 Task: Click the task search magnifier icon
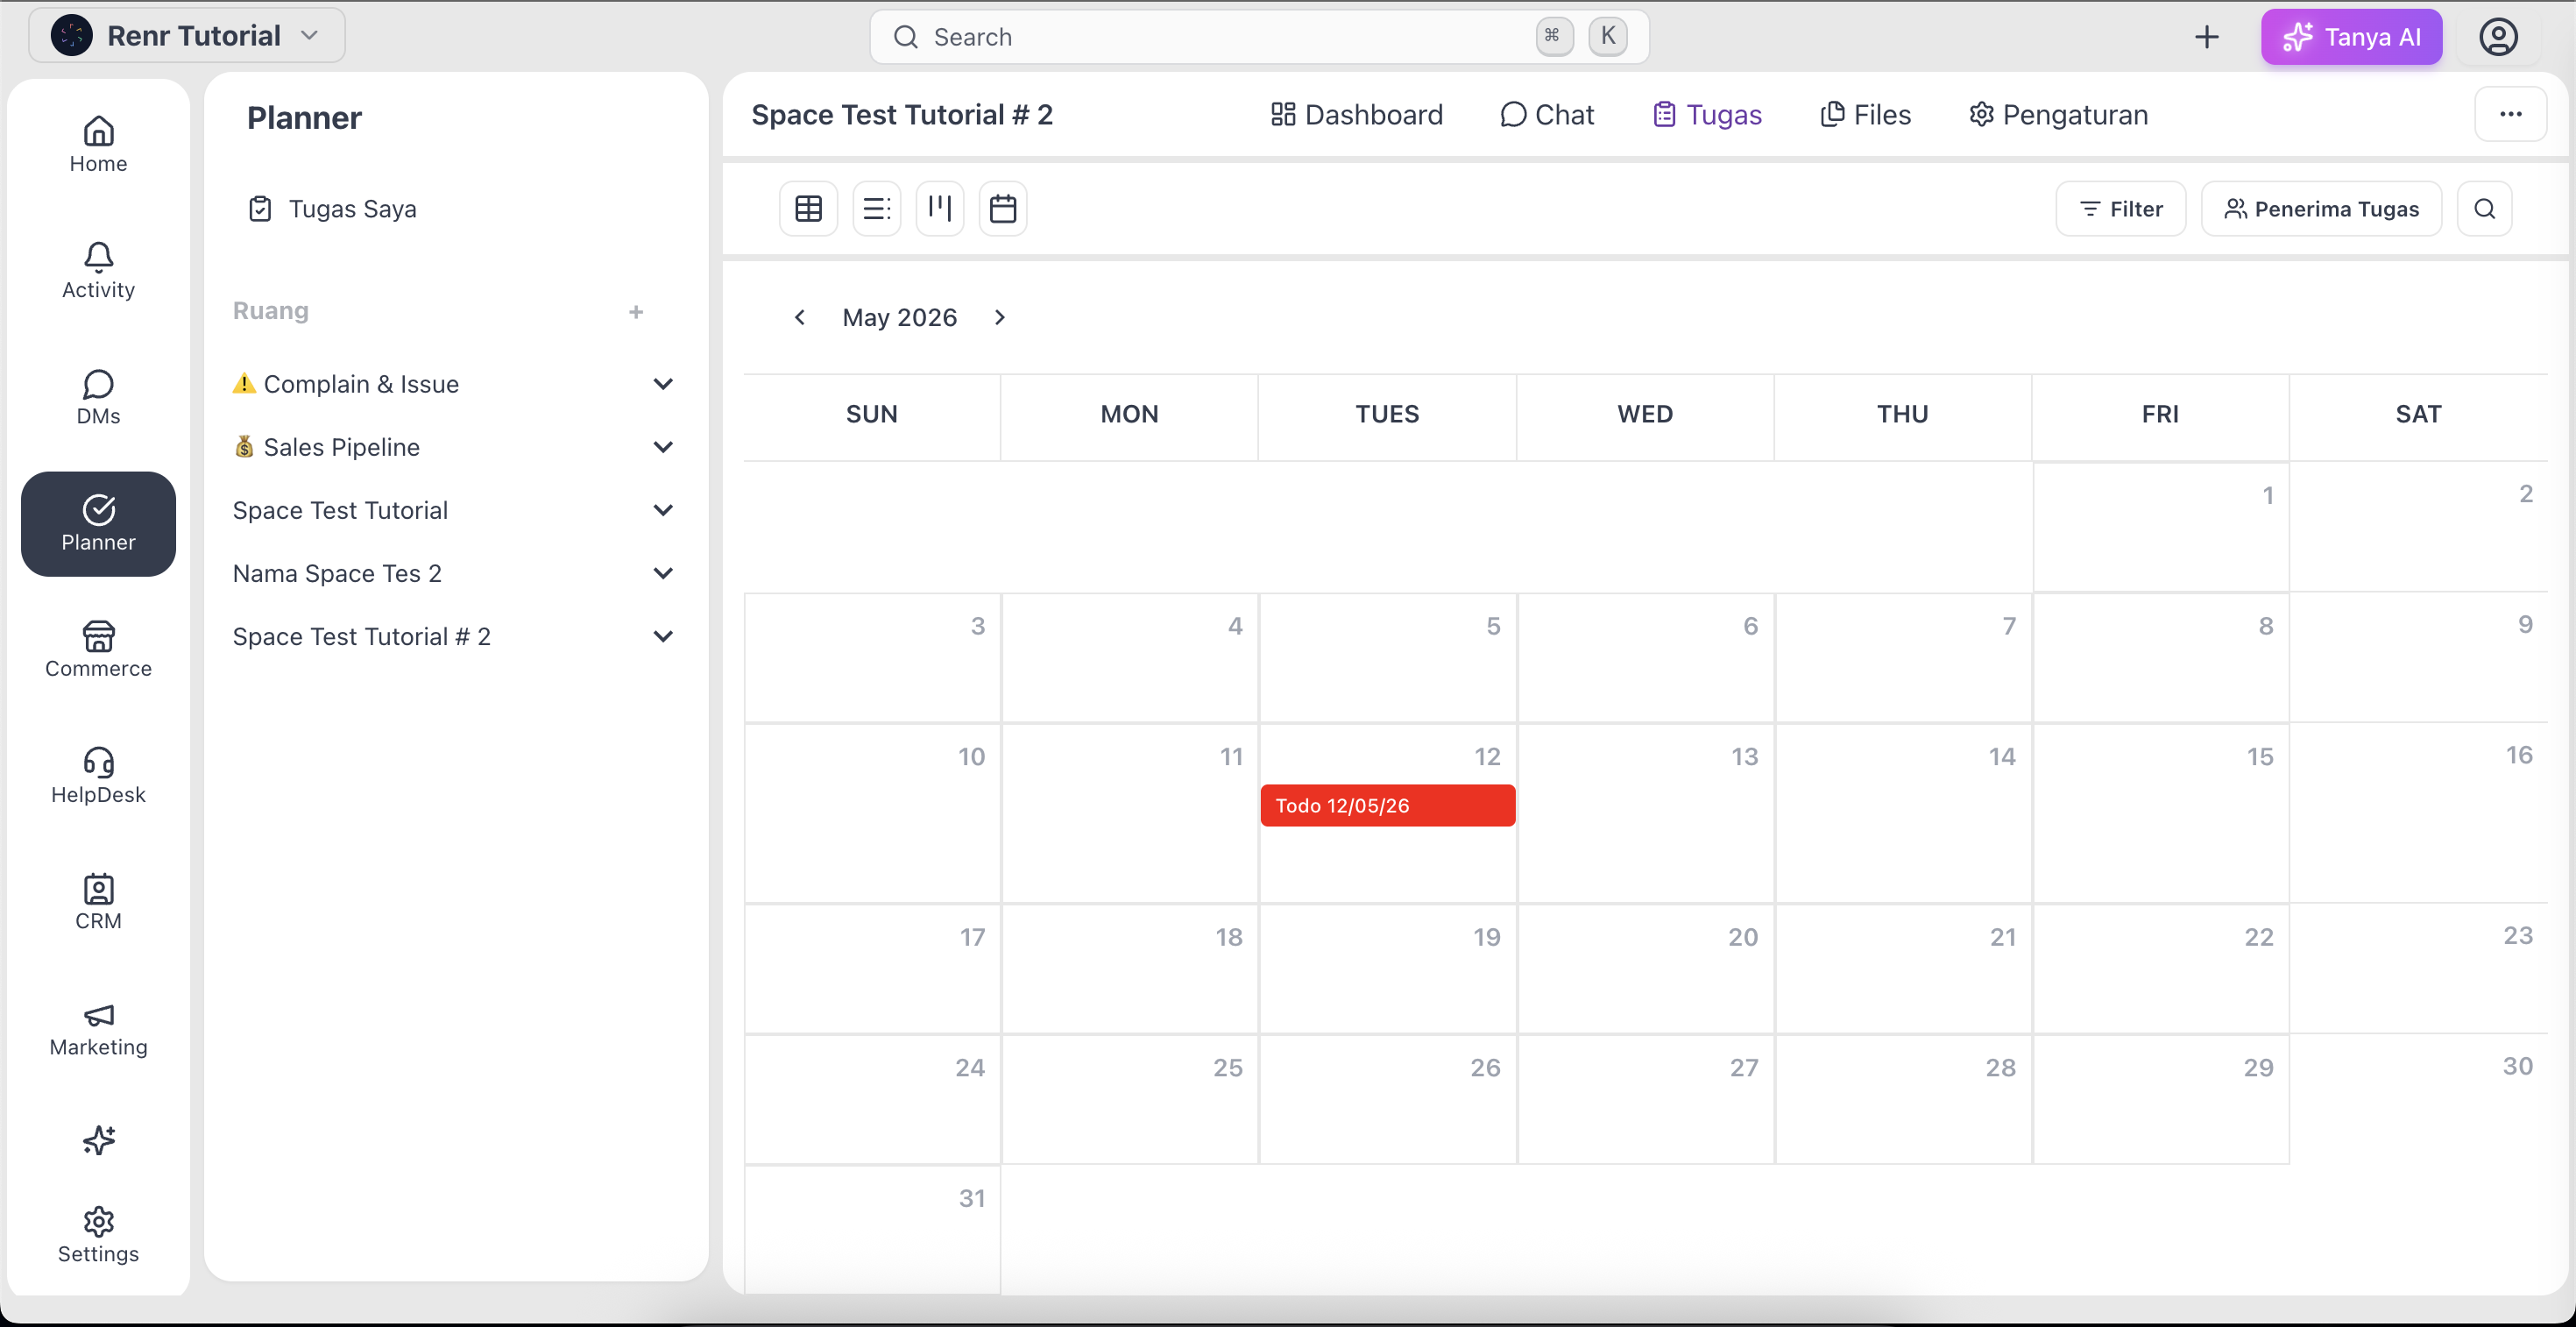coord(2484,209)
